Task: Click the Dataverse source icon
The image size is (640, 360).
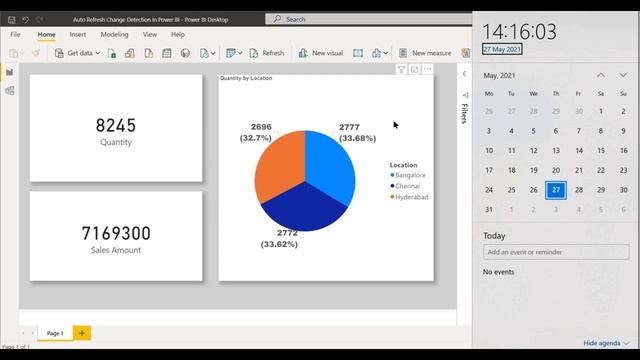Action: [x=185, y=53]
